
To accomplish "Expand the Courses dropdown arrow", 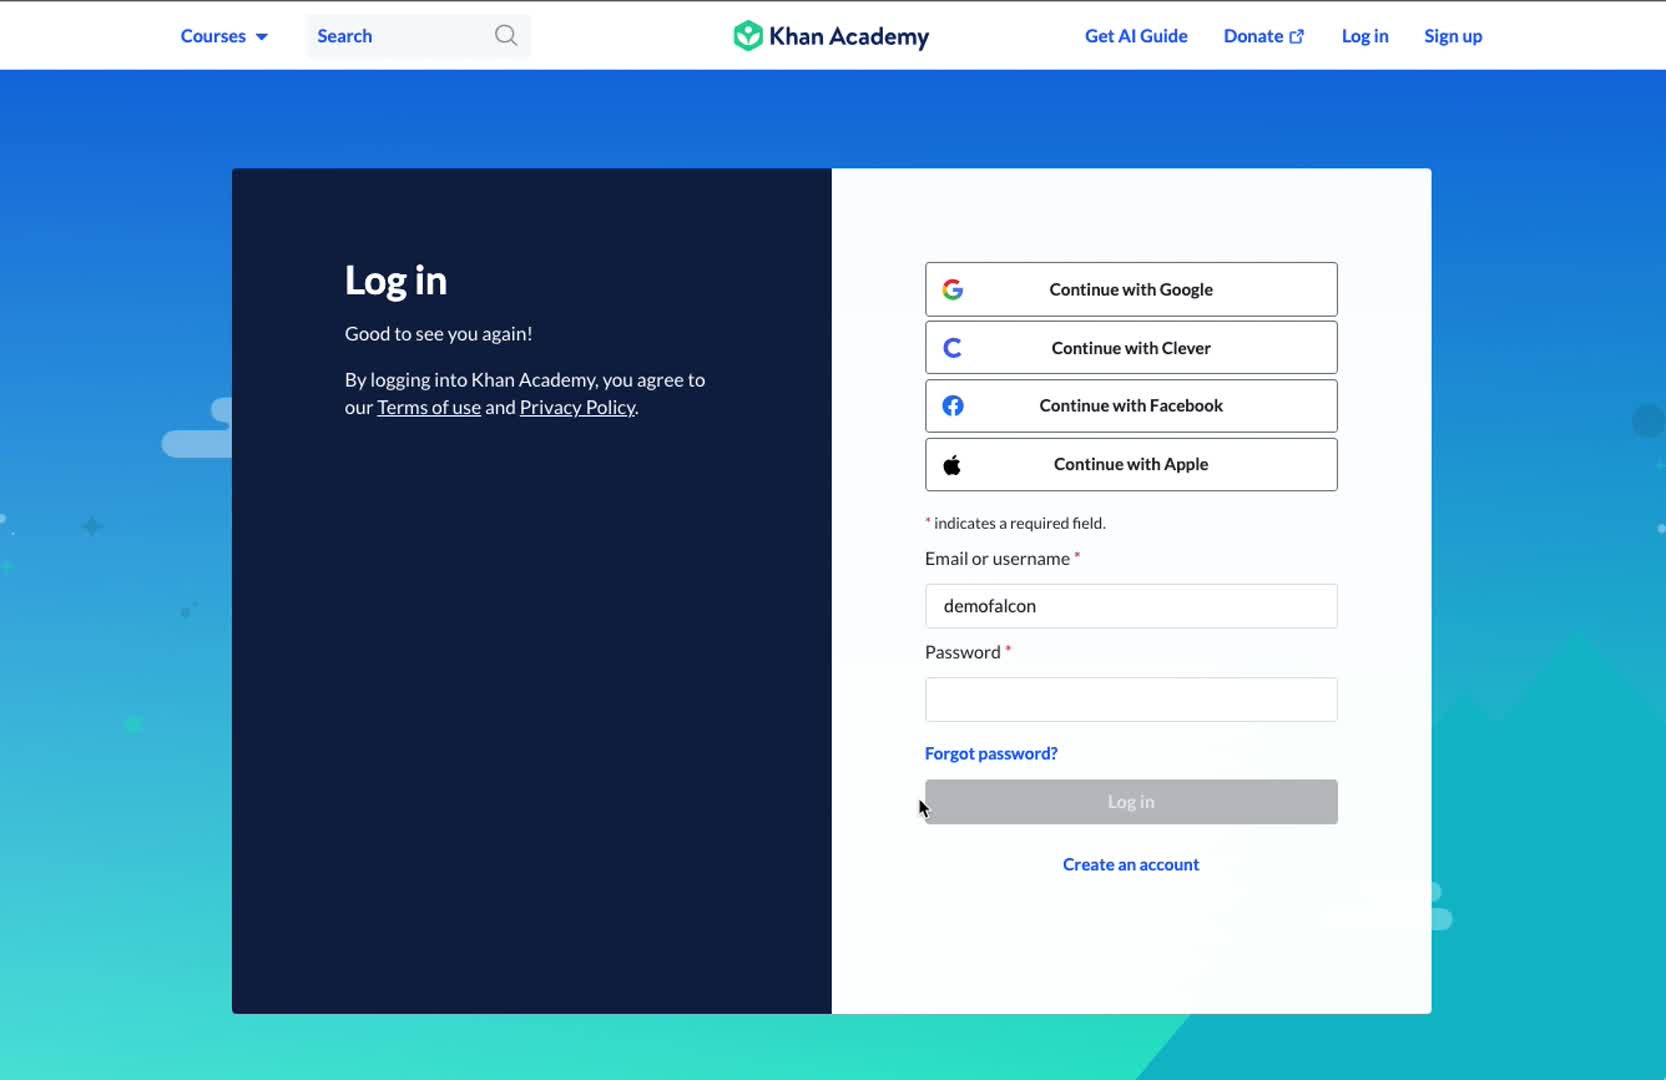I will coord(261,37).
